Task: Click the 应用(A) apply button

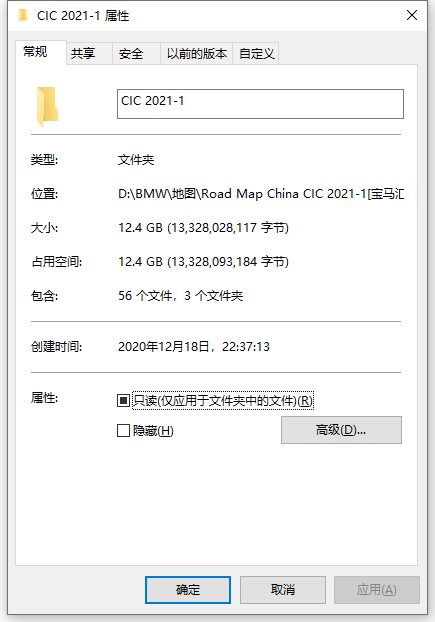Action: (377, 590)
